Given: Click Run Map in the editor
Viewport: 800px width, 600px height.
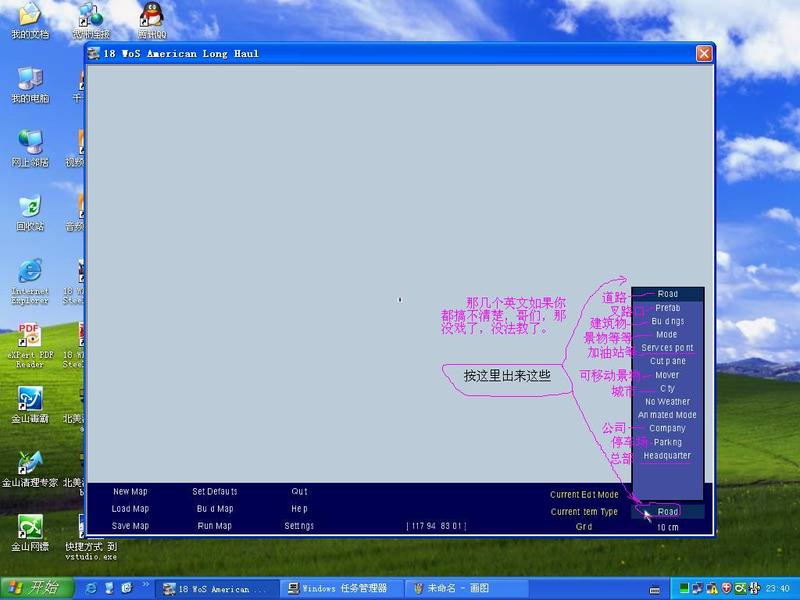Looking at the screenshot, I should [215, 526].
